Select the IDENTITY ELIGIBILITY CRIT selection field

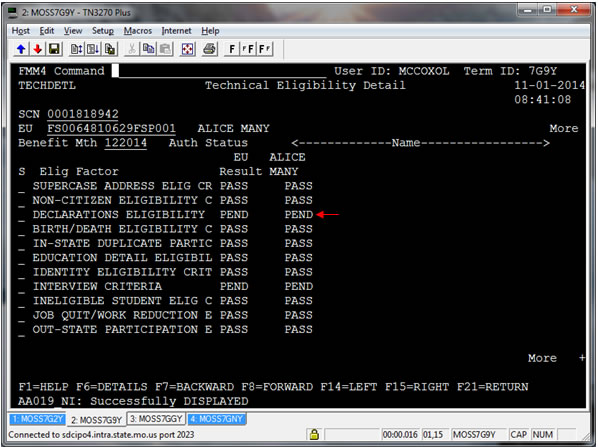pos(22,273)
